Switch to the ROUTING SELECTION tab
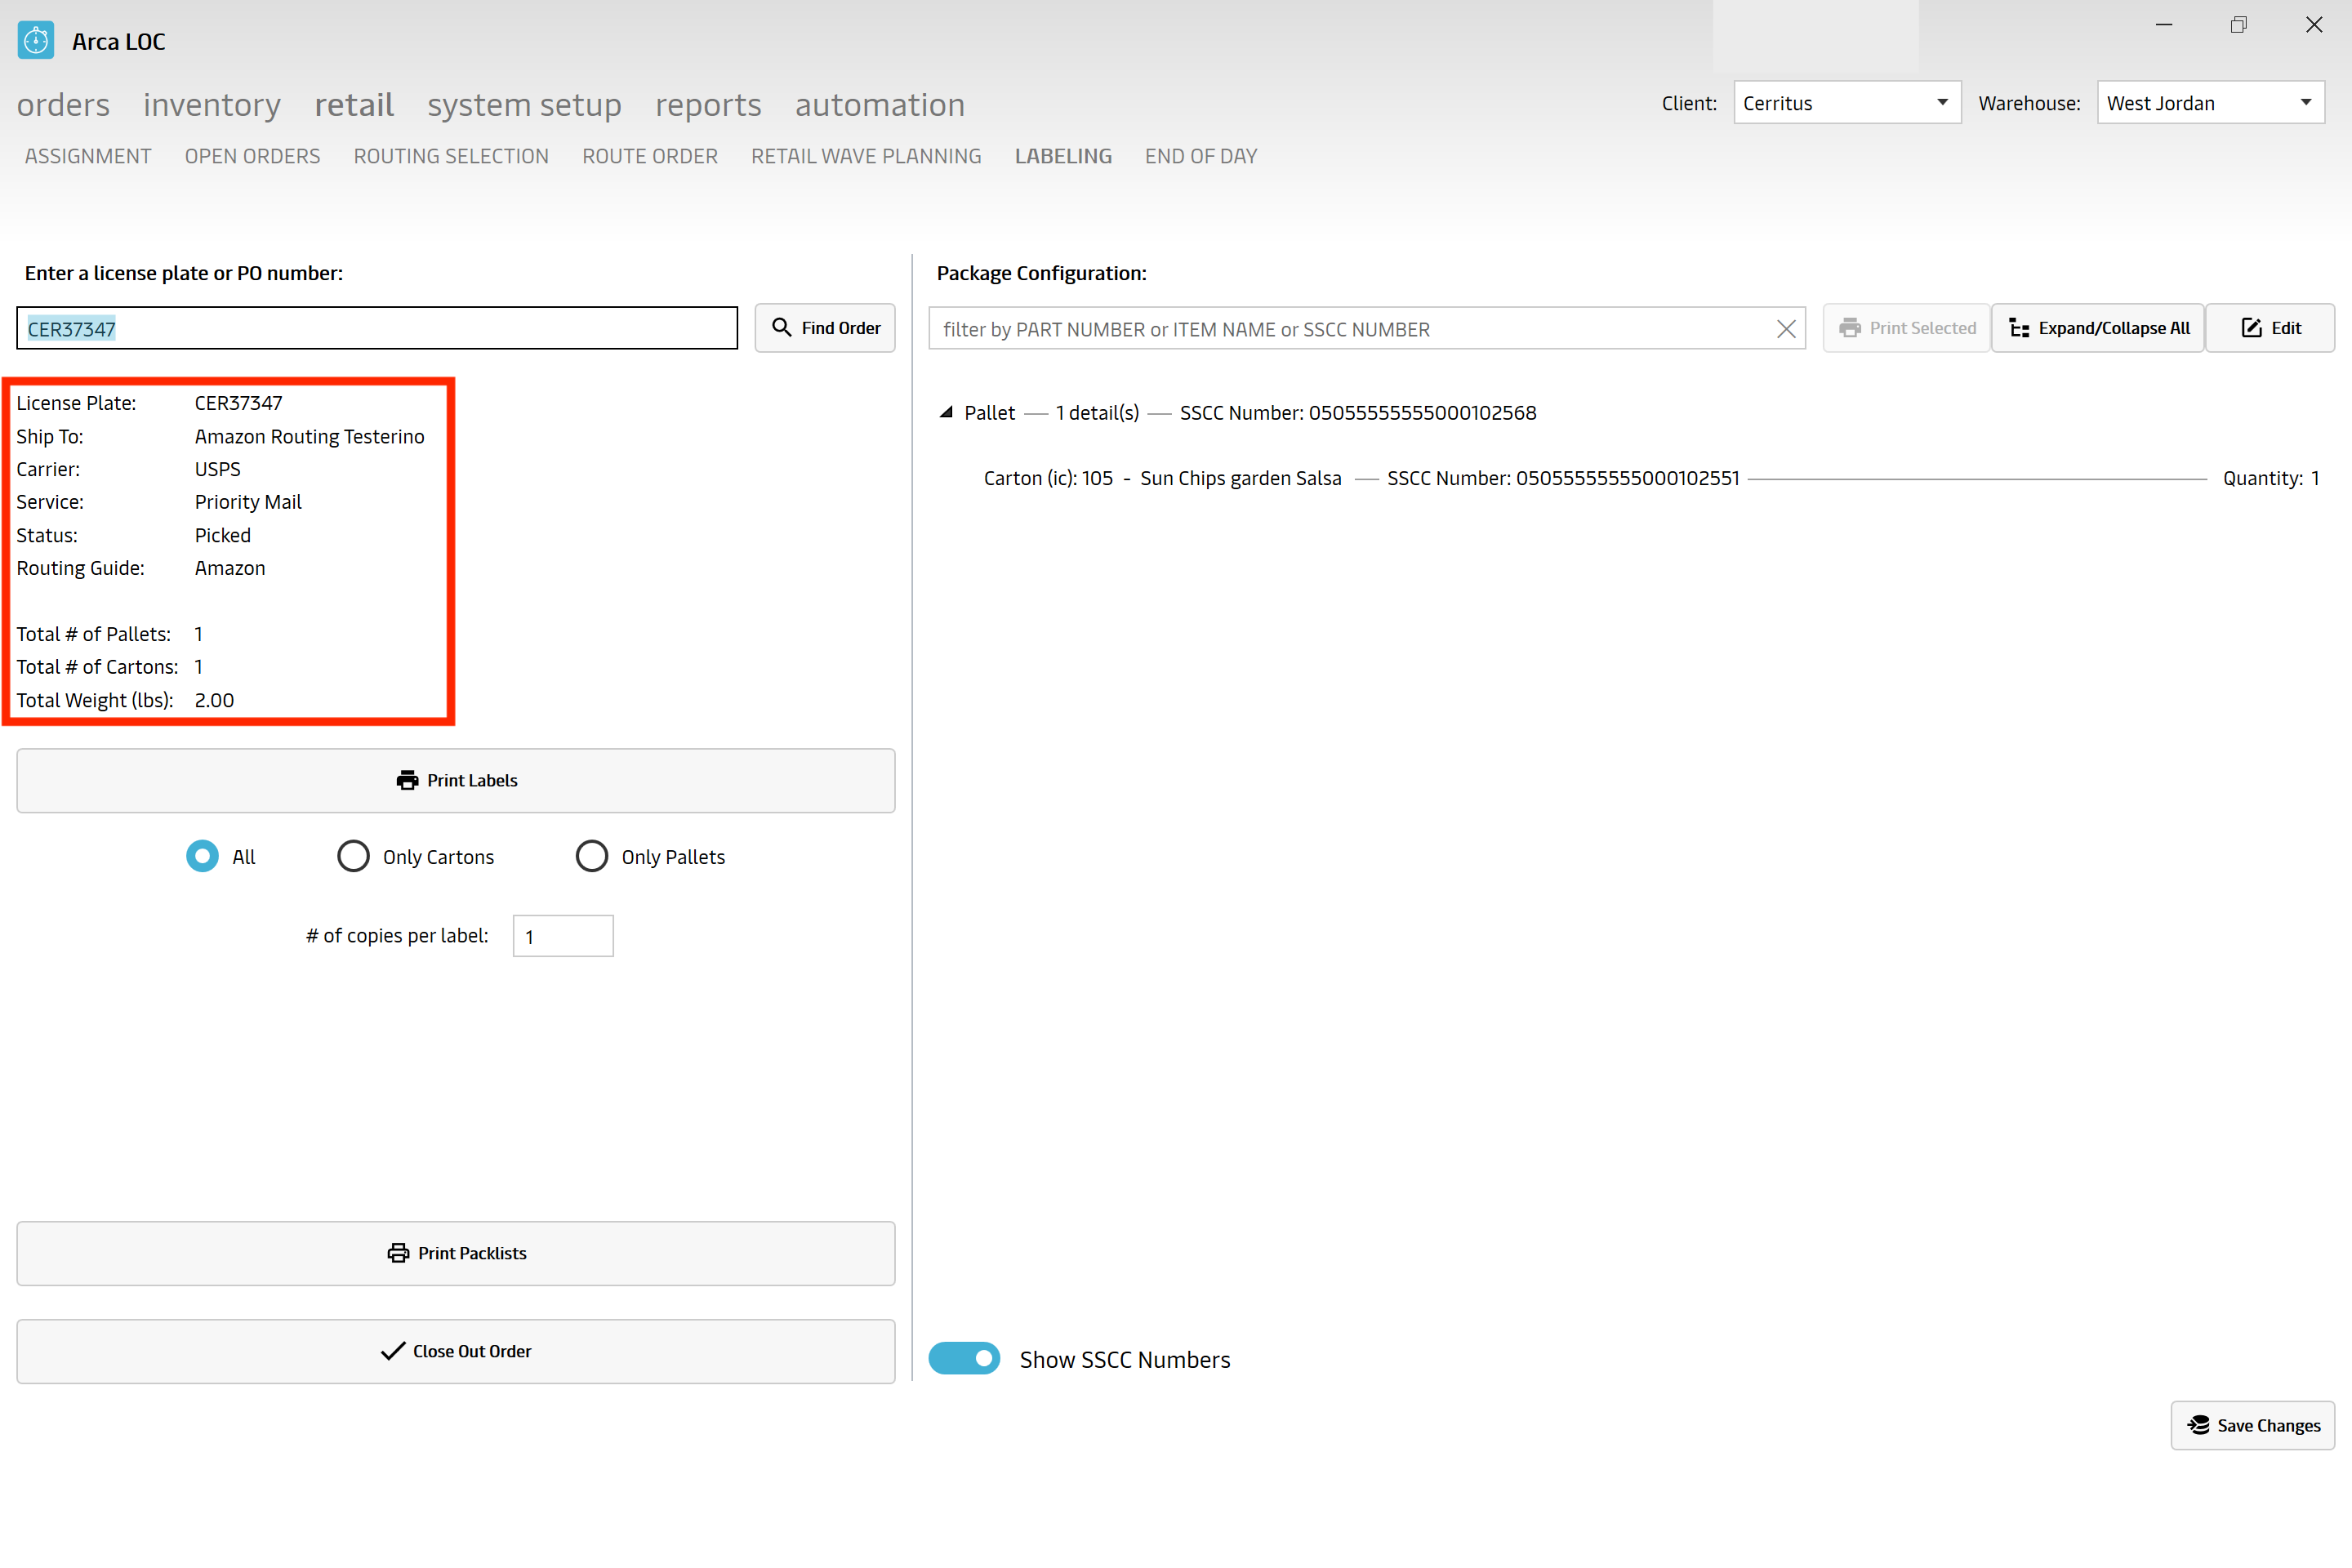2352x1568 pixels. (x=451, y=156)
